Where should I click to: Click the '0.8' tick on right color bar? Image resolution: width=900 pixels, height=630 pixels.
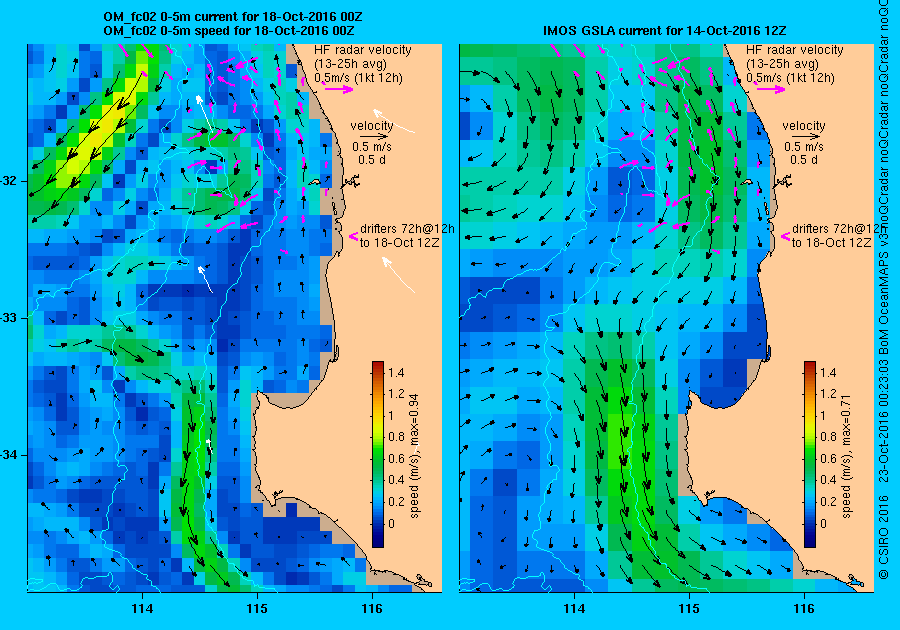click(827, 437)
